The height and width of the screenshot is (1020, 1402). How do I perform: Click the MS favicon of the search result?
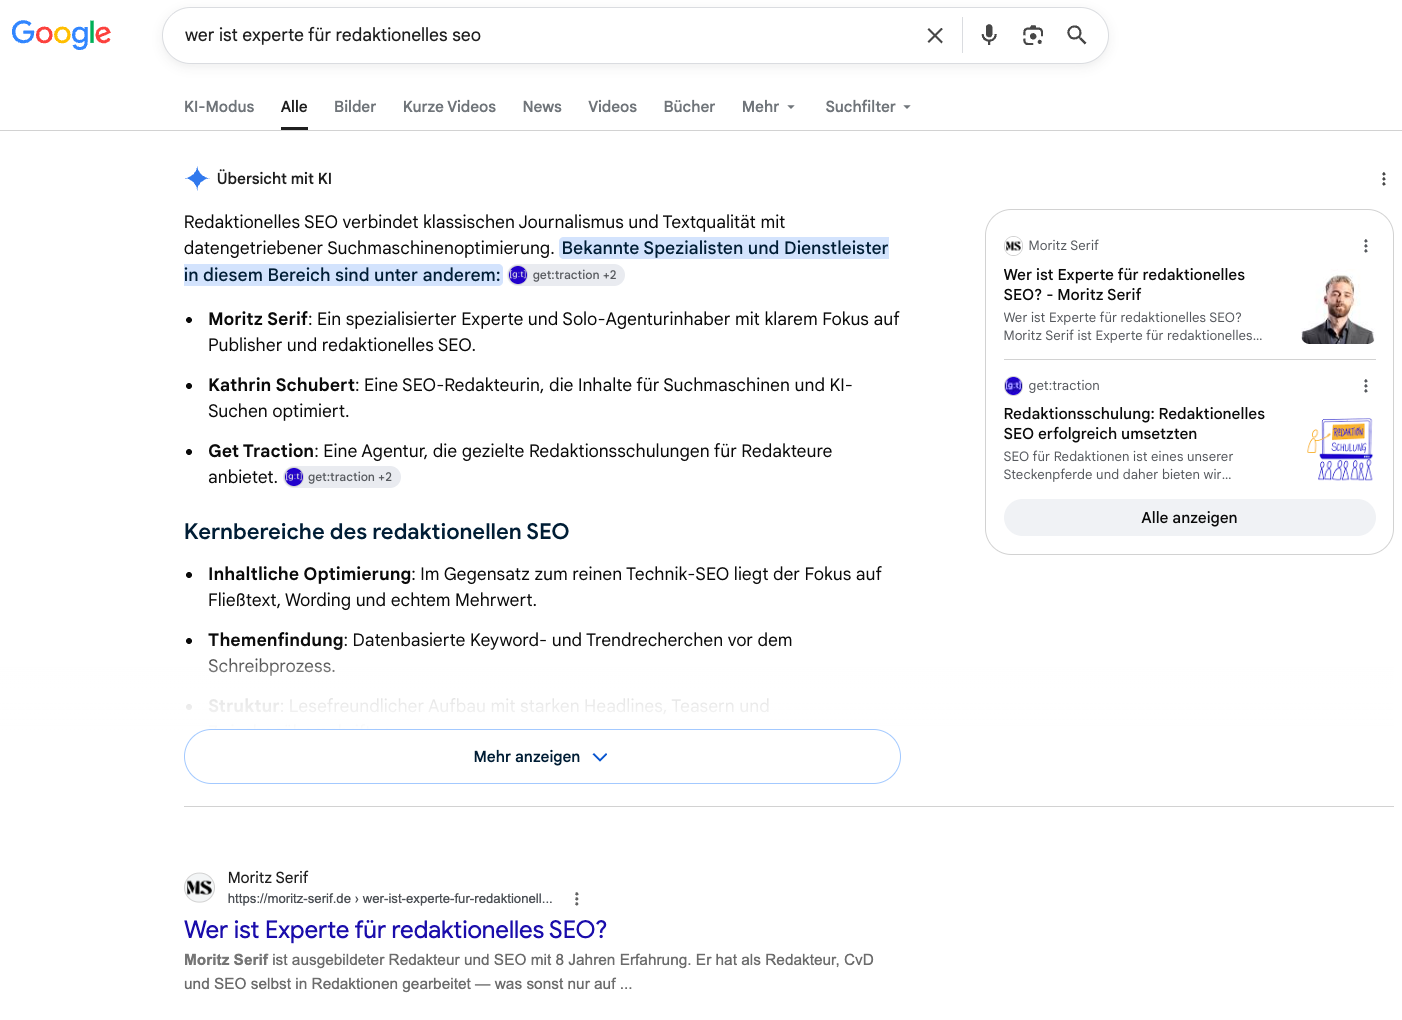[x=199, y=887]
